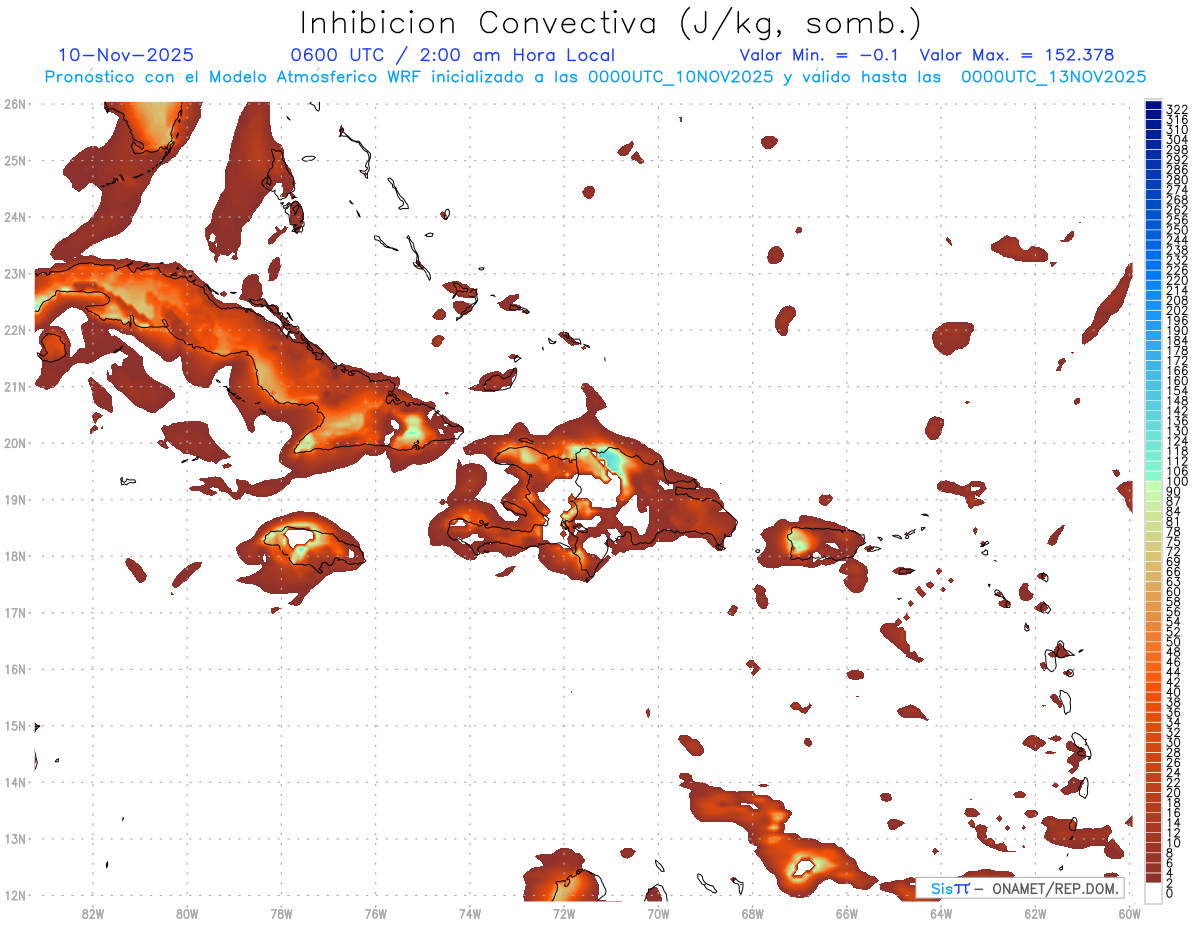Select the "Valor Max. = 152.378" text

click(1016, 55)
